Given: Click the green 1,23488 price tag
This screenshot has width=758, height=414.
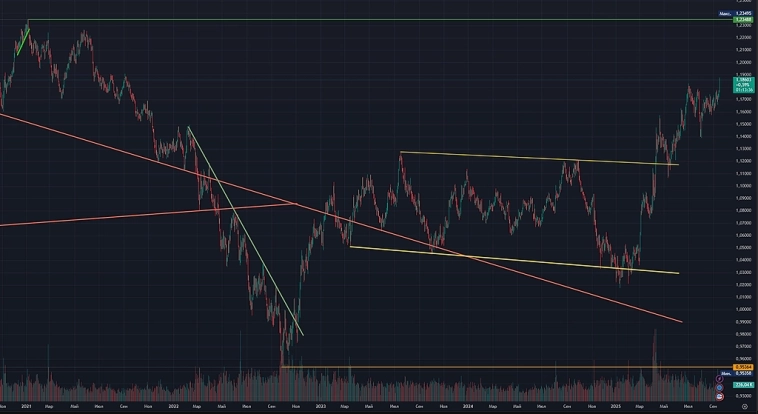Looking at the screenshot, I should click(743, 19).
